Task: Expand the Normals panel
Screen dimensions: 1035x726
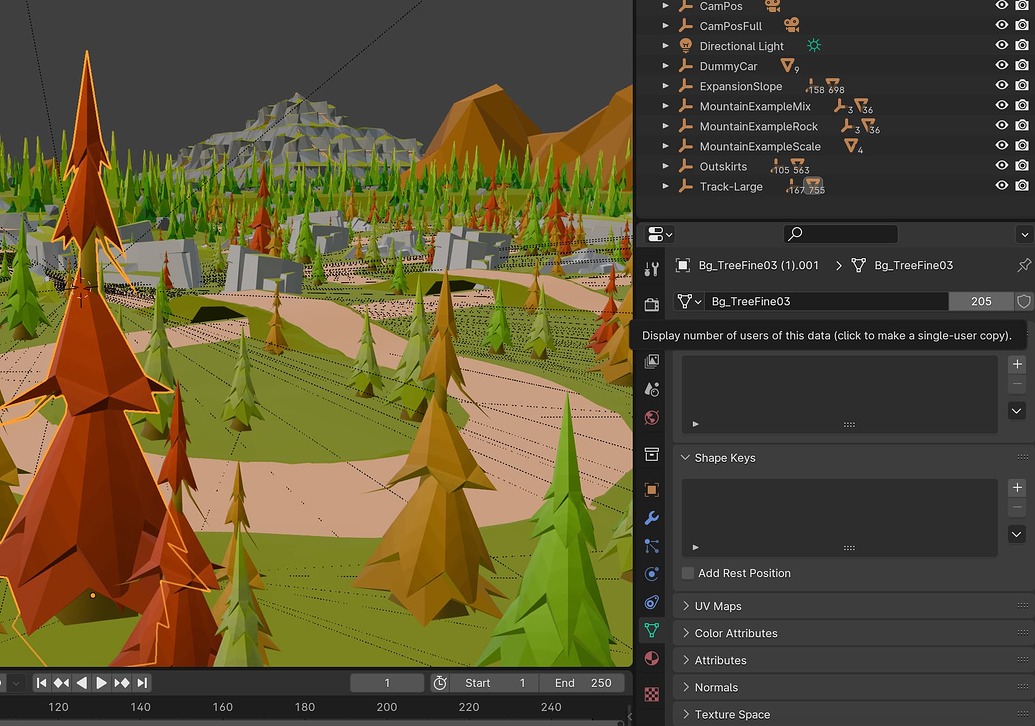Action: click(685, 687)
